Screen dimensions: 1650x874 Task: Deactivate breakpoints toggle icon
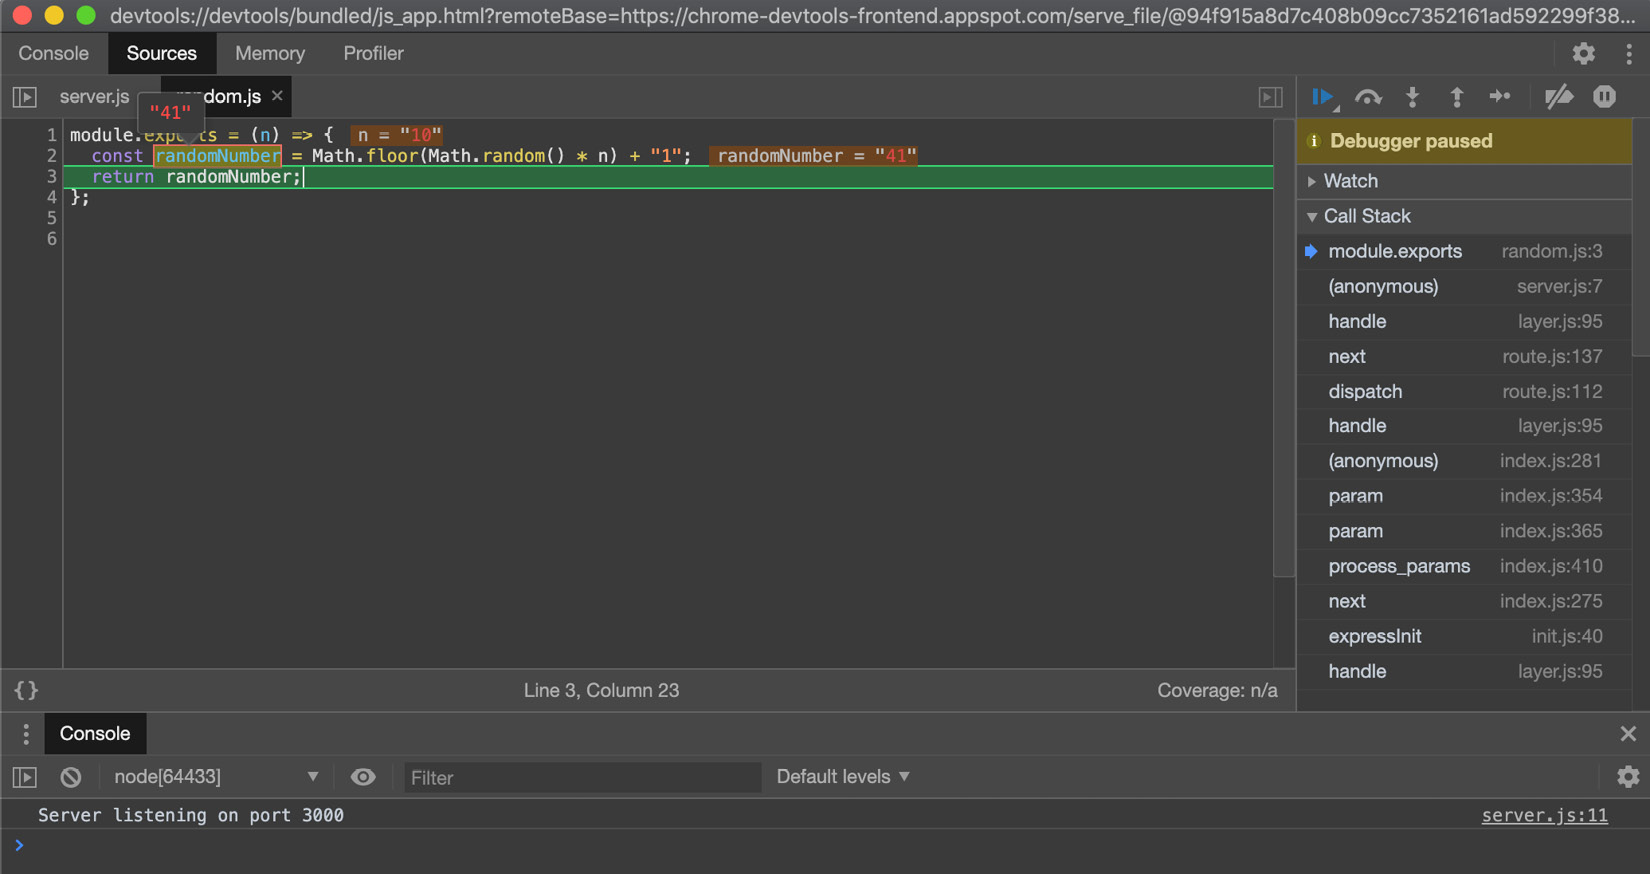pos(1558,97)
